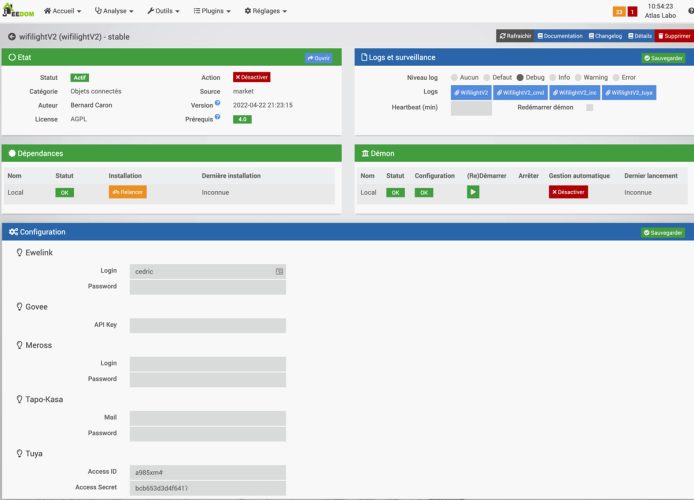Image resolution: width=694 pixels, height=500 pixels.
Task: Click the icon in Dépendances header
Action: pos(12,154)
